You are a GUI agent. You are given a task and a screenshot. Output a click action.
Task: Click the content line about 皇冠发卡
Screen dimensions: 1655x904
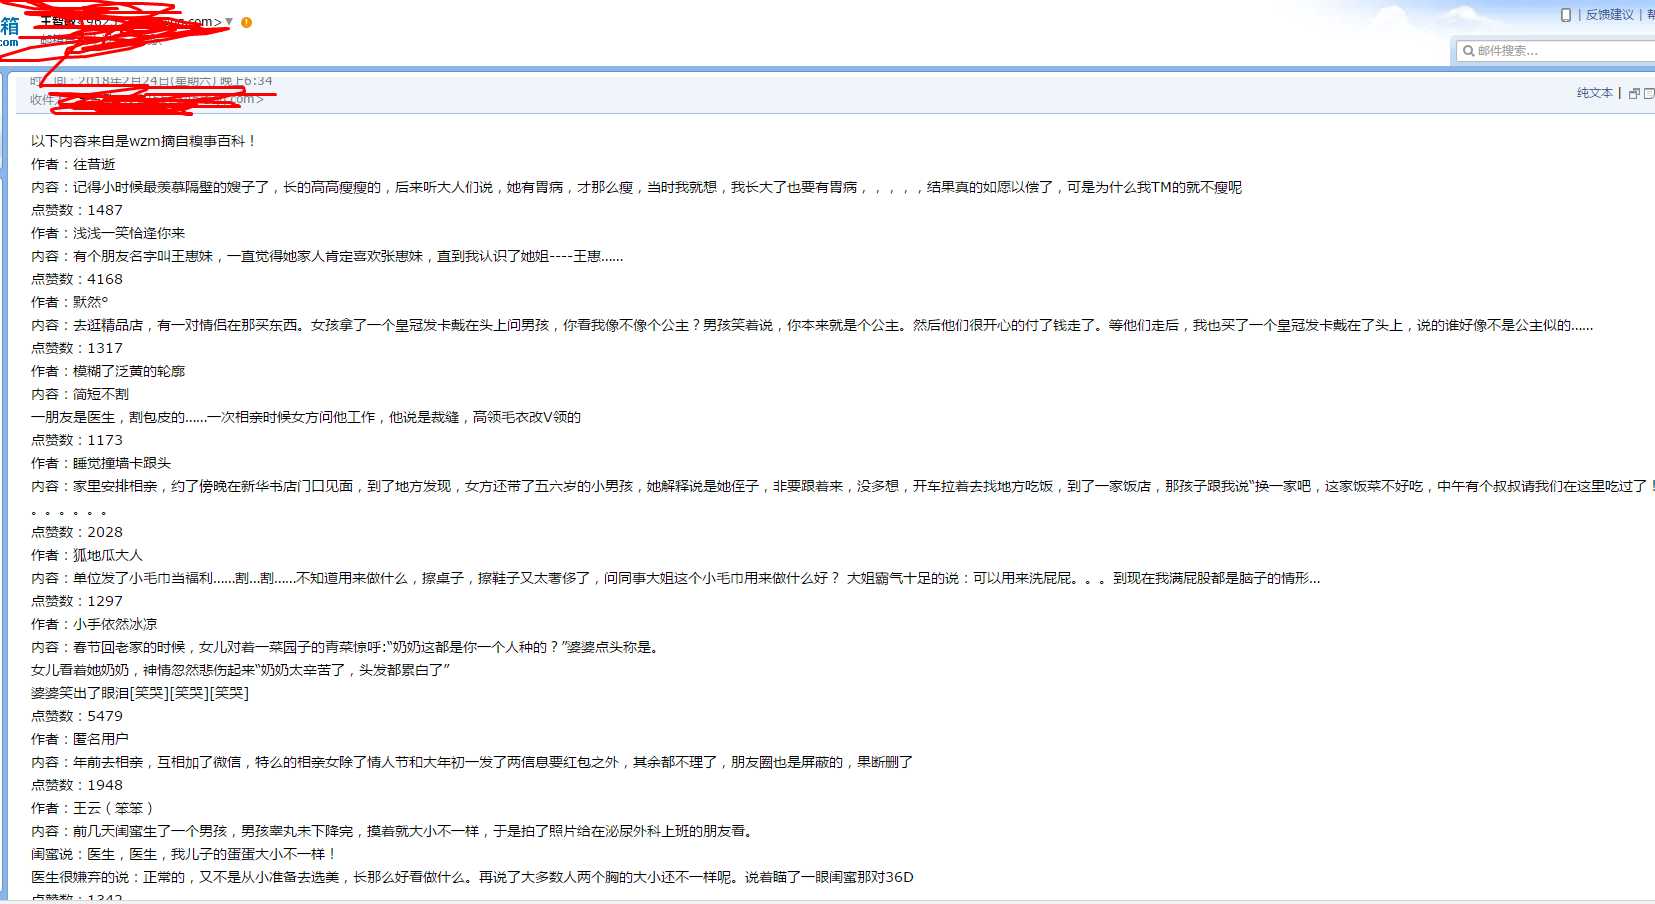(x=812, y=325)
